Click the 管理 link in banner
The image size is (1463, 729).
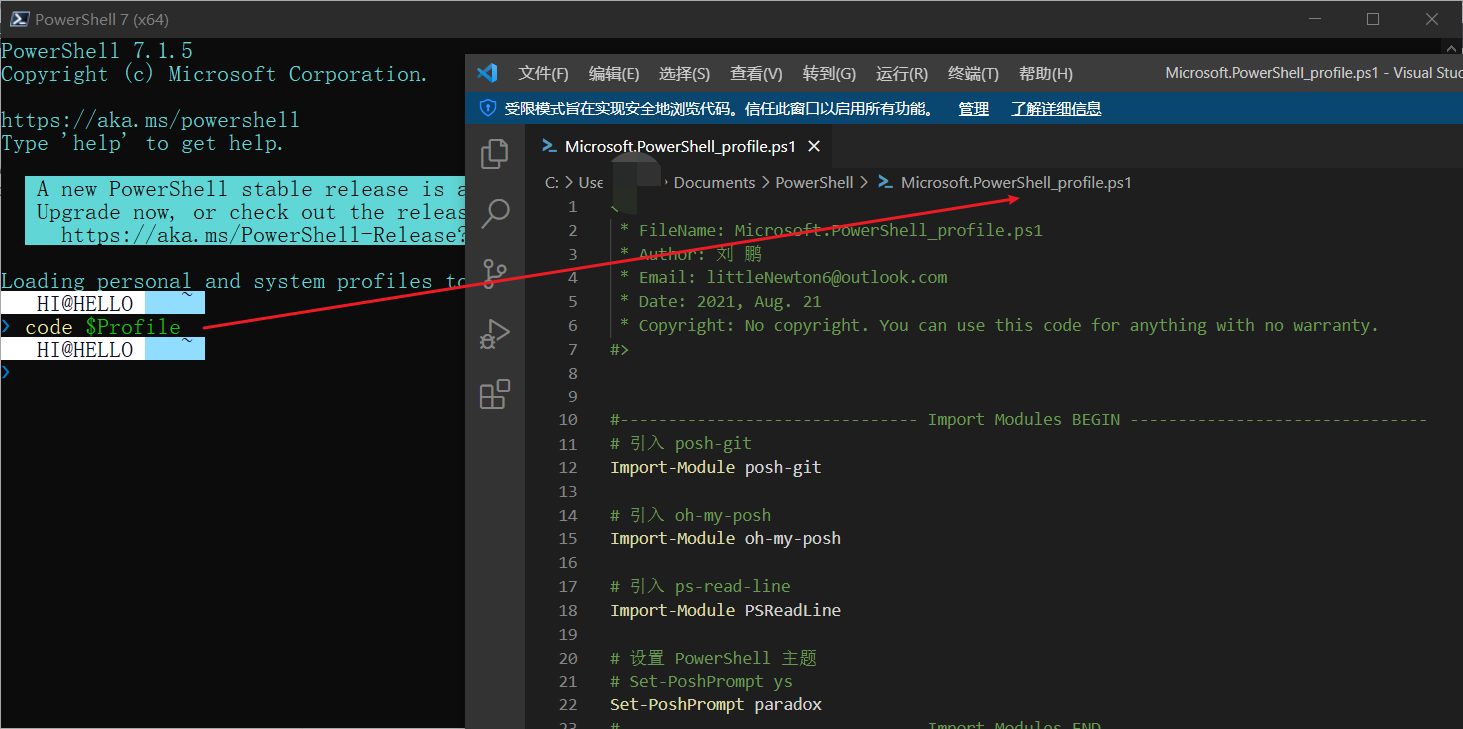[974, 109]
